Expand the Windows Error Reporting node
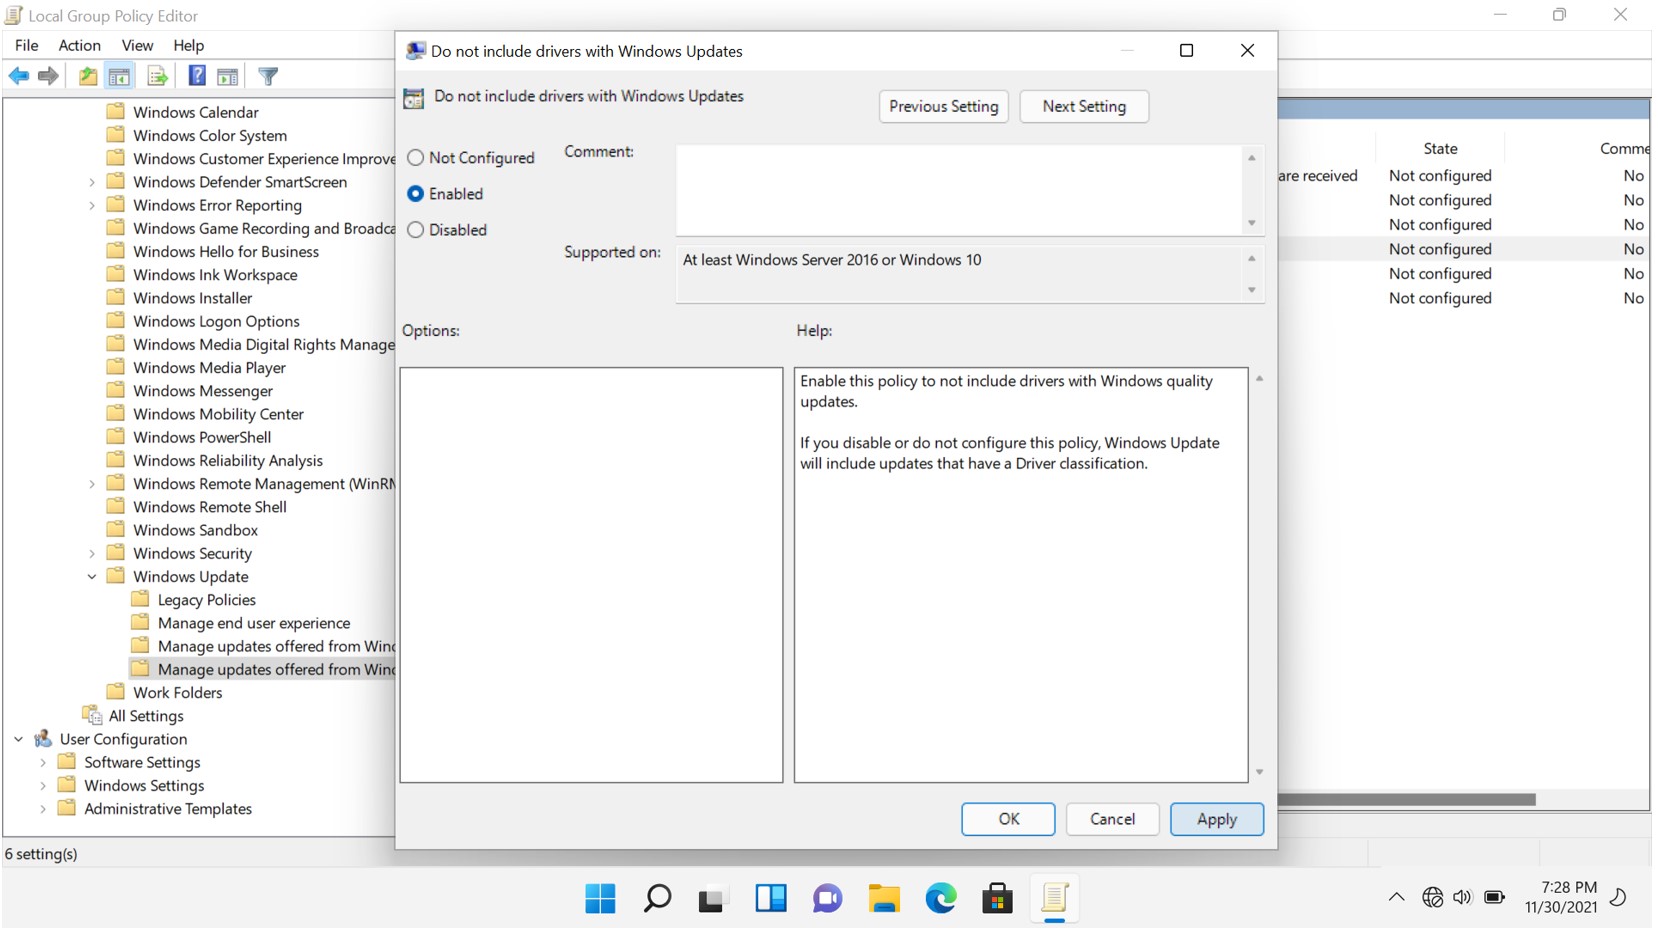1658x930 pixels. coord(92,205)
